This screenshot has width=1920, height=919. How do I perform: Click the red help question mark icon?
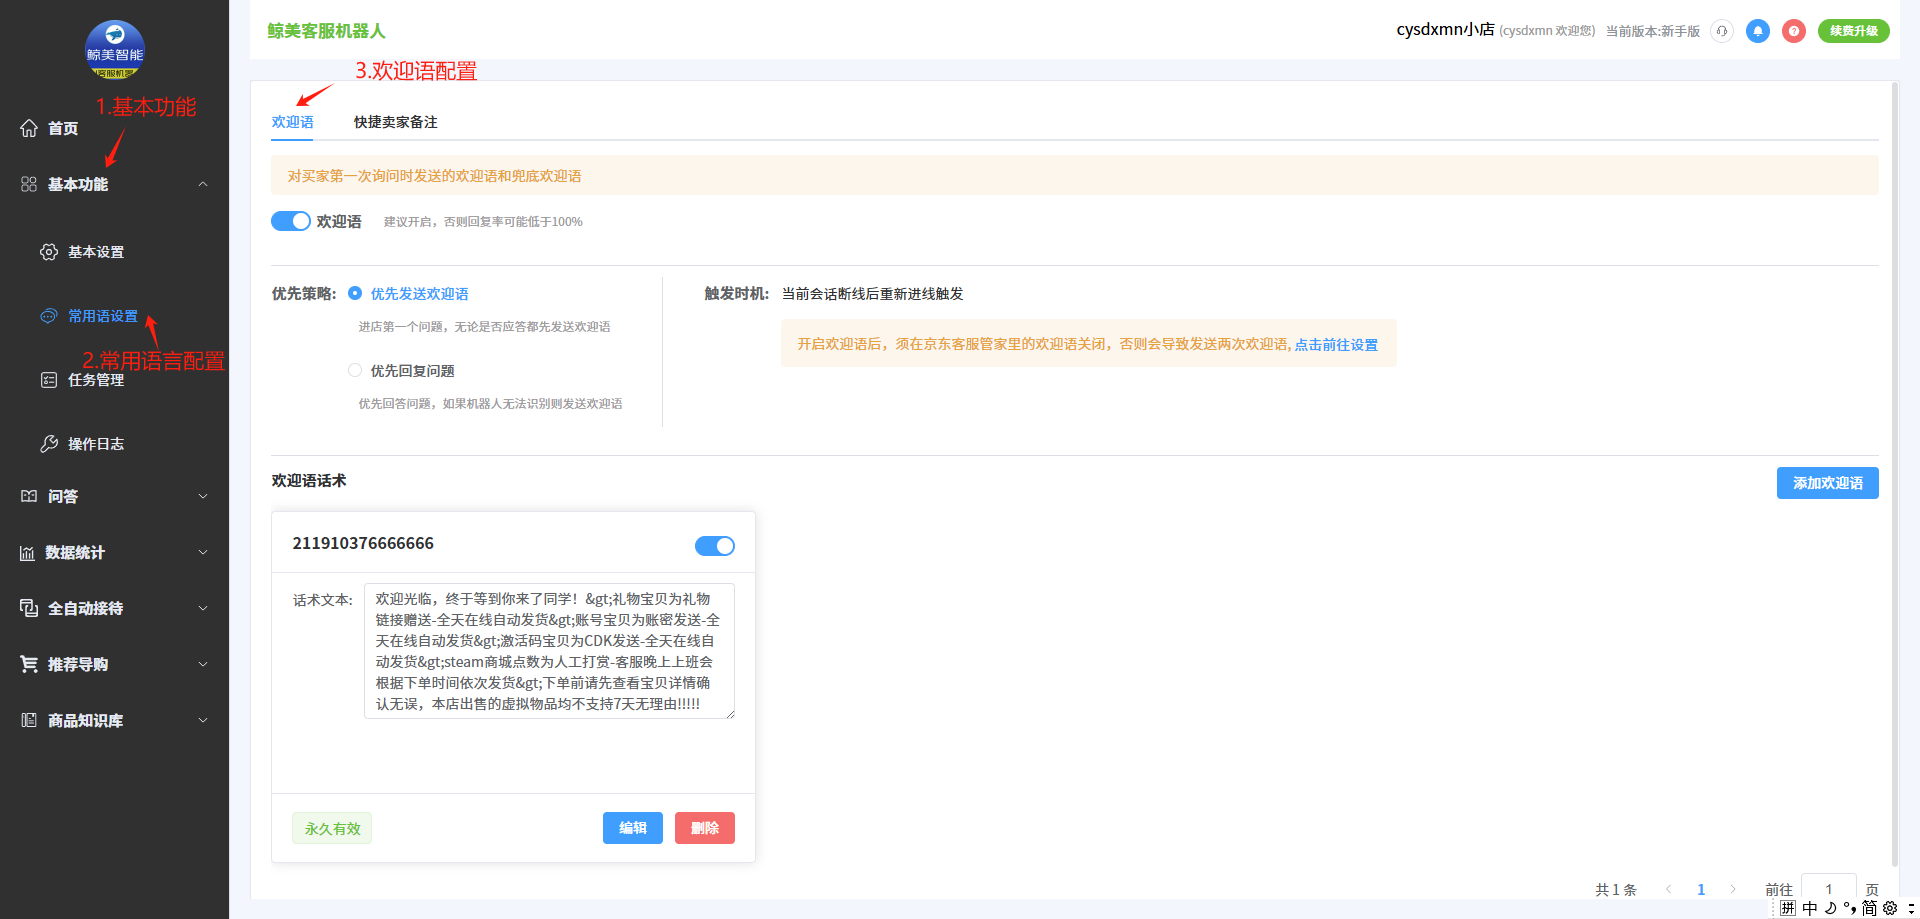[x=1794, y=31]
